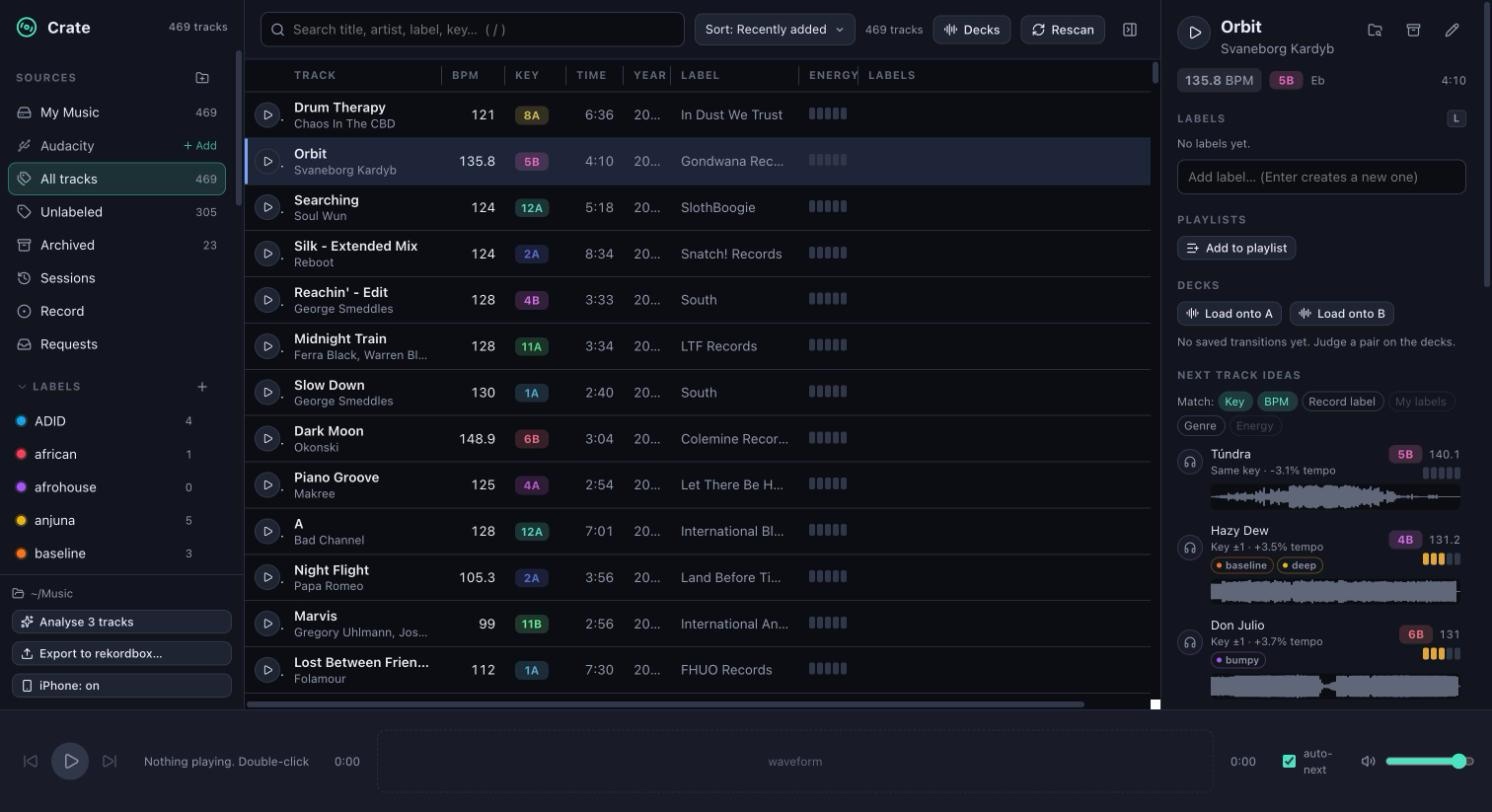This screenshot has width=1492, height=812.
Task: Enable Energy match chip
Action: [1254, 426]
